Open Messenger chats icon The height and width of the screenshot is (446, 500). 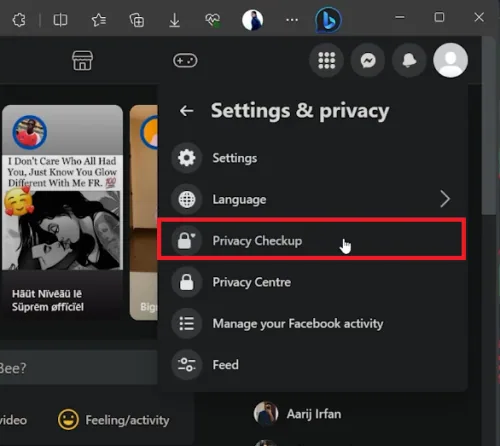[368, 60]
